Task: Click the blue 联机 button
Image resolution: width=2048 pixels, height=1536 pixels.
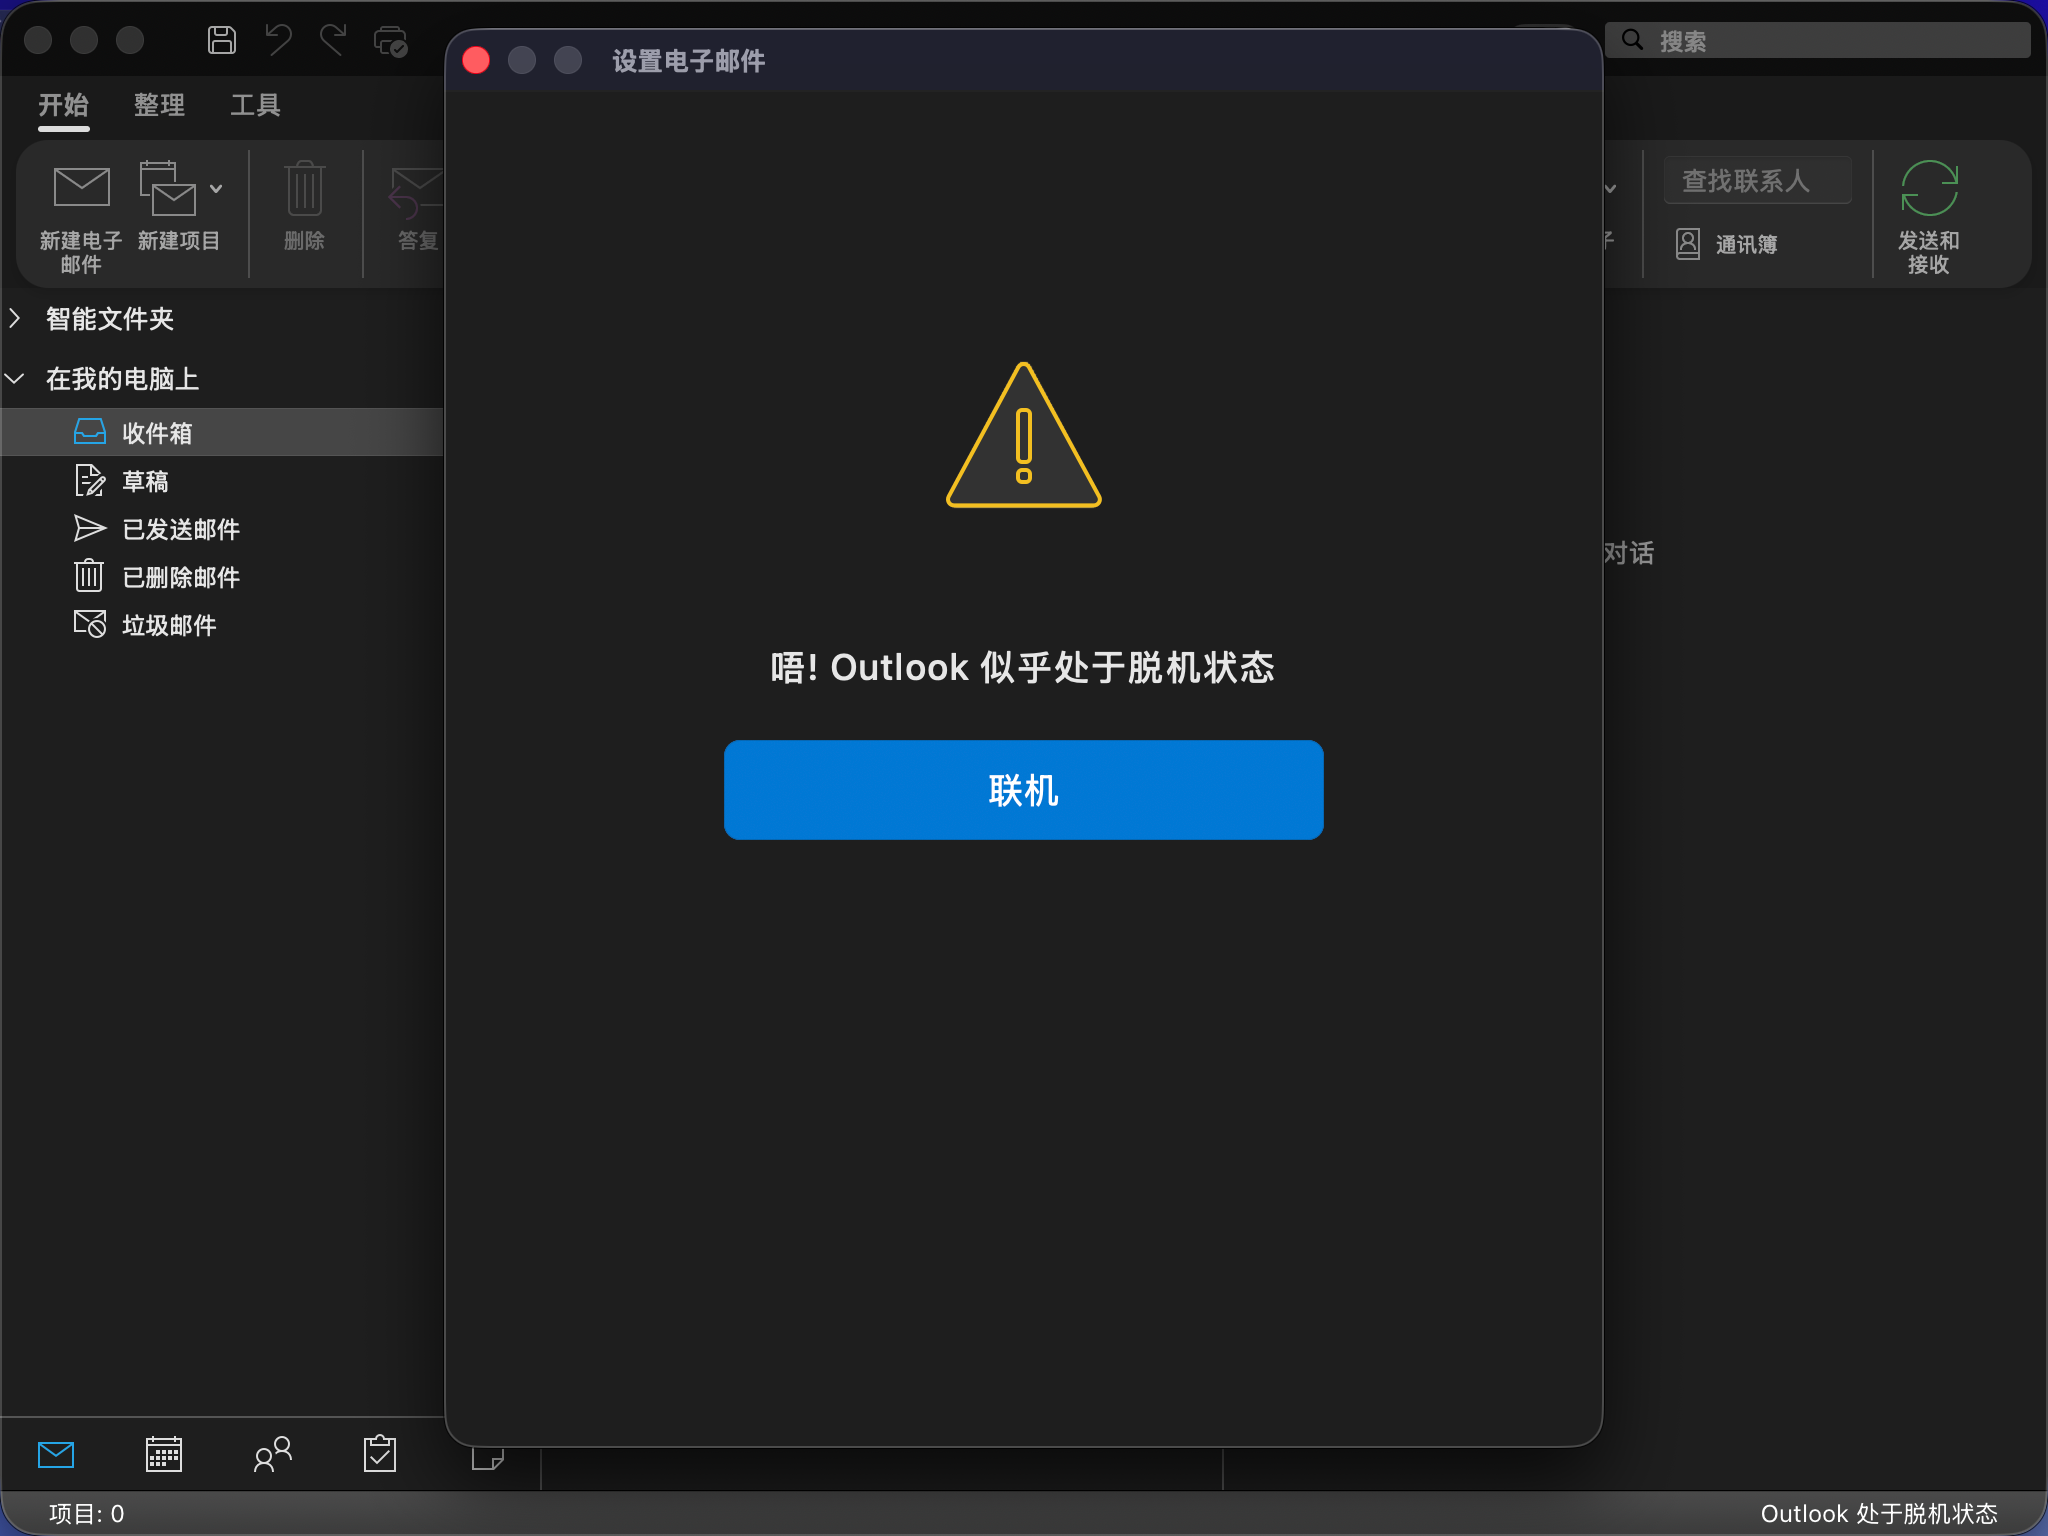Action: coord(1024,790)
